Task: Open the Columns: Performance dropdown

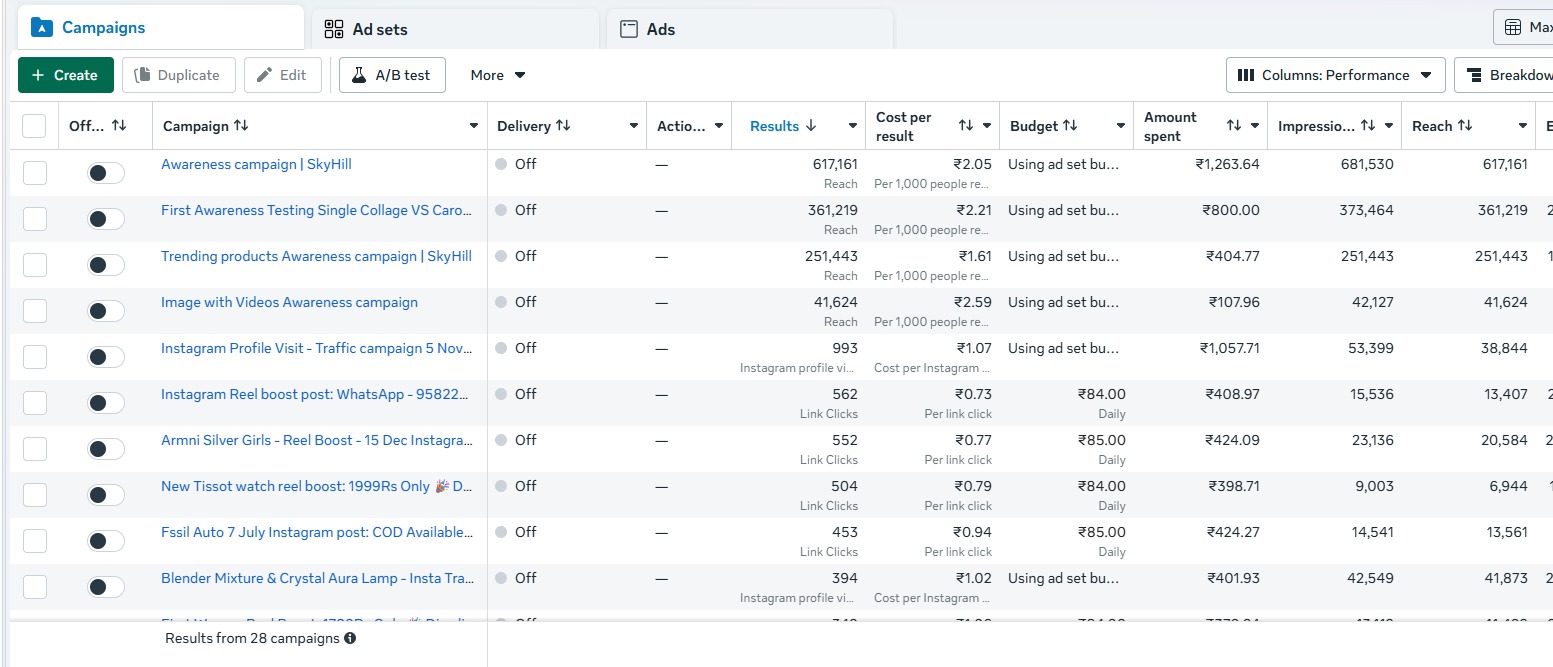Action: 1336,75
